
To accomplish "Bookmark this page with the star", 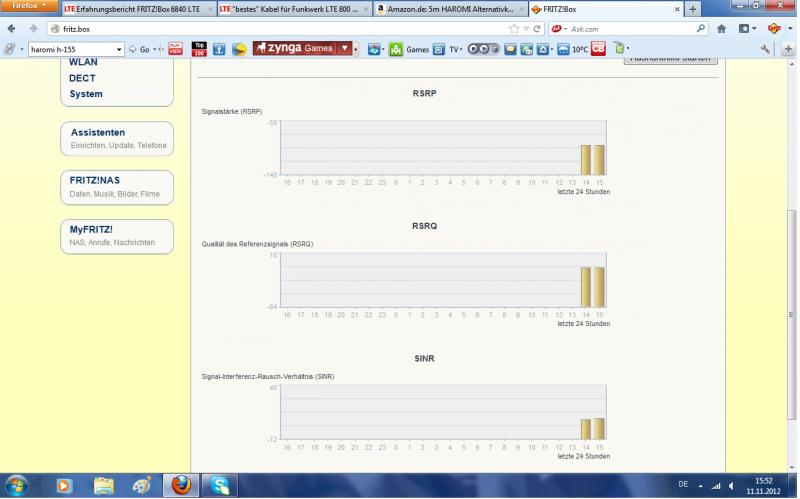I will [x=514, y=29].
